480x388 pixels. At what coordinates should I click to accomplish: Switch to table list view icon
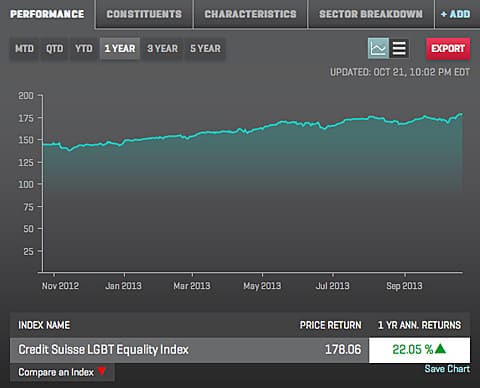399,48
